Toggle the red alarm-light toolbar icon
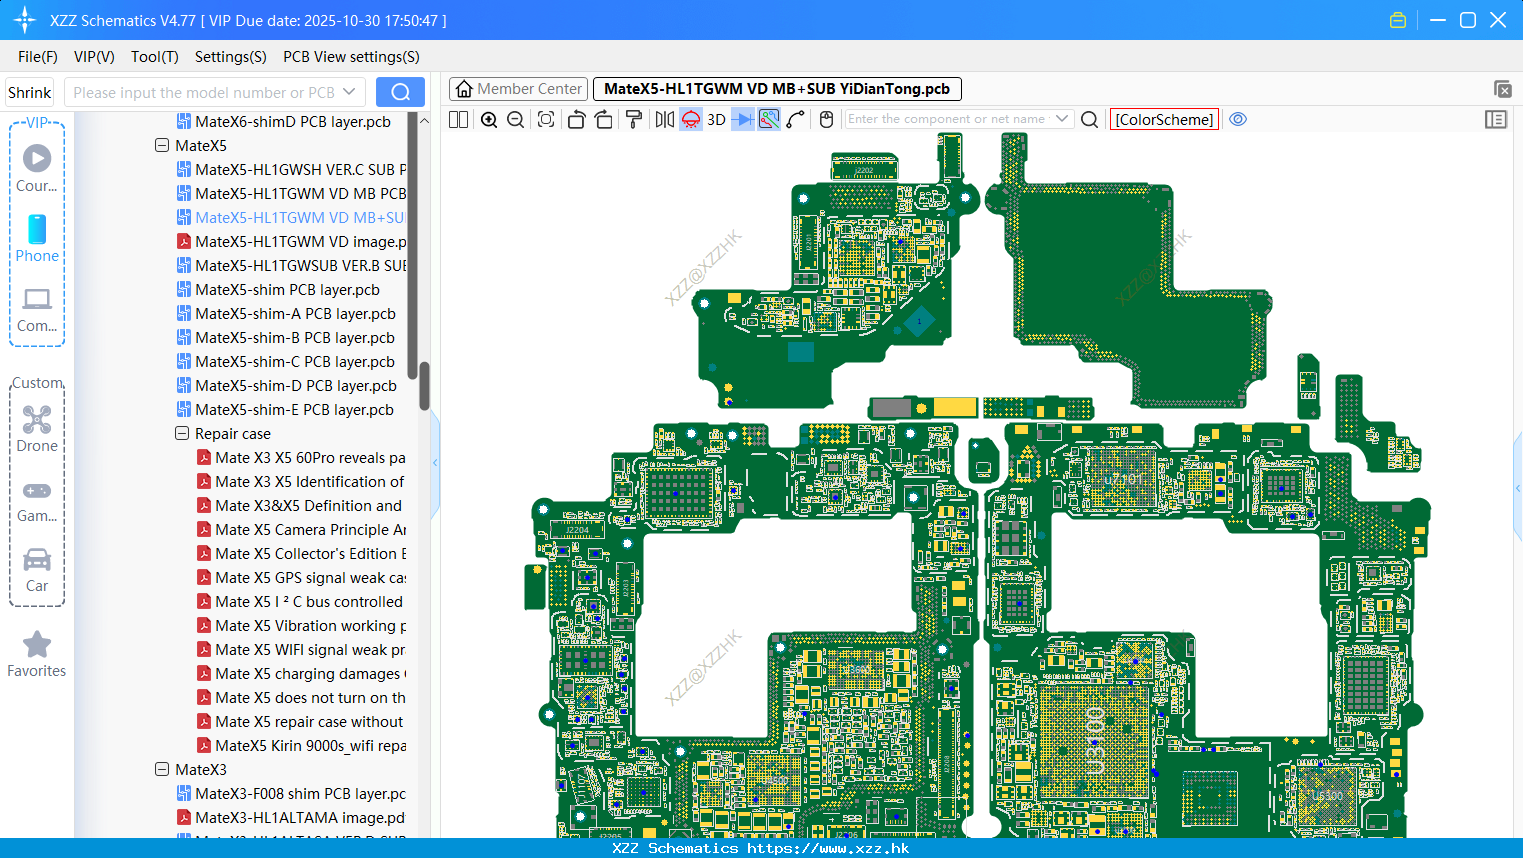This screenshot has width=1523, height=858. pyautogui.click(x=691, y=119)
